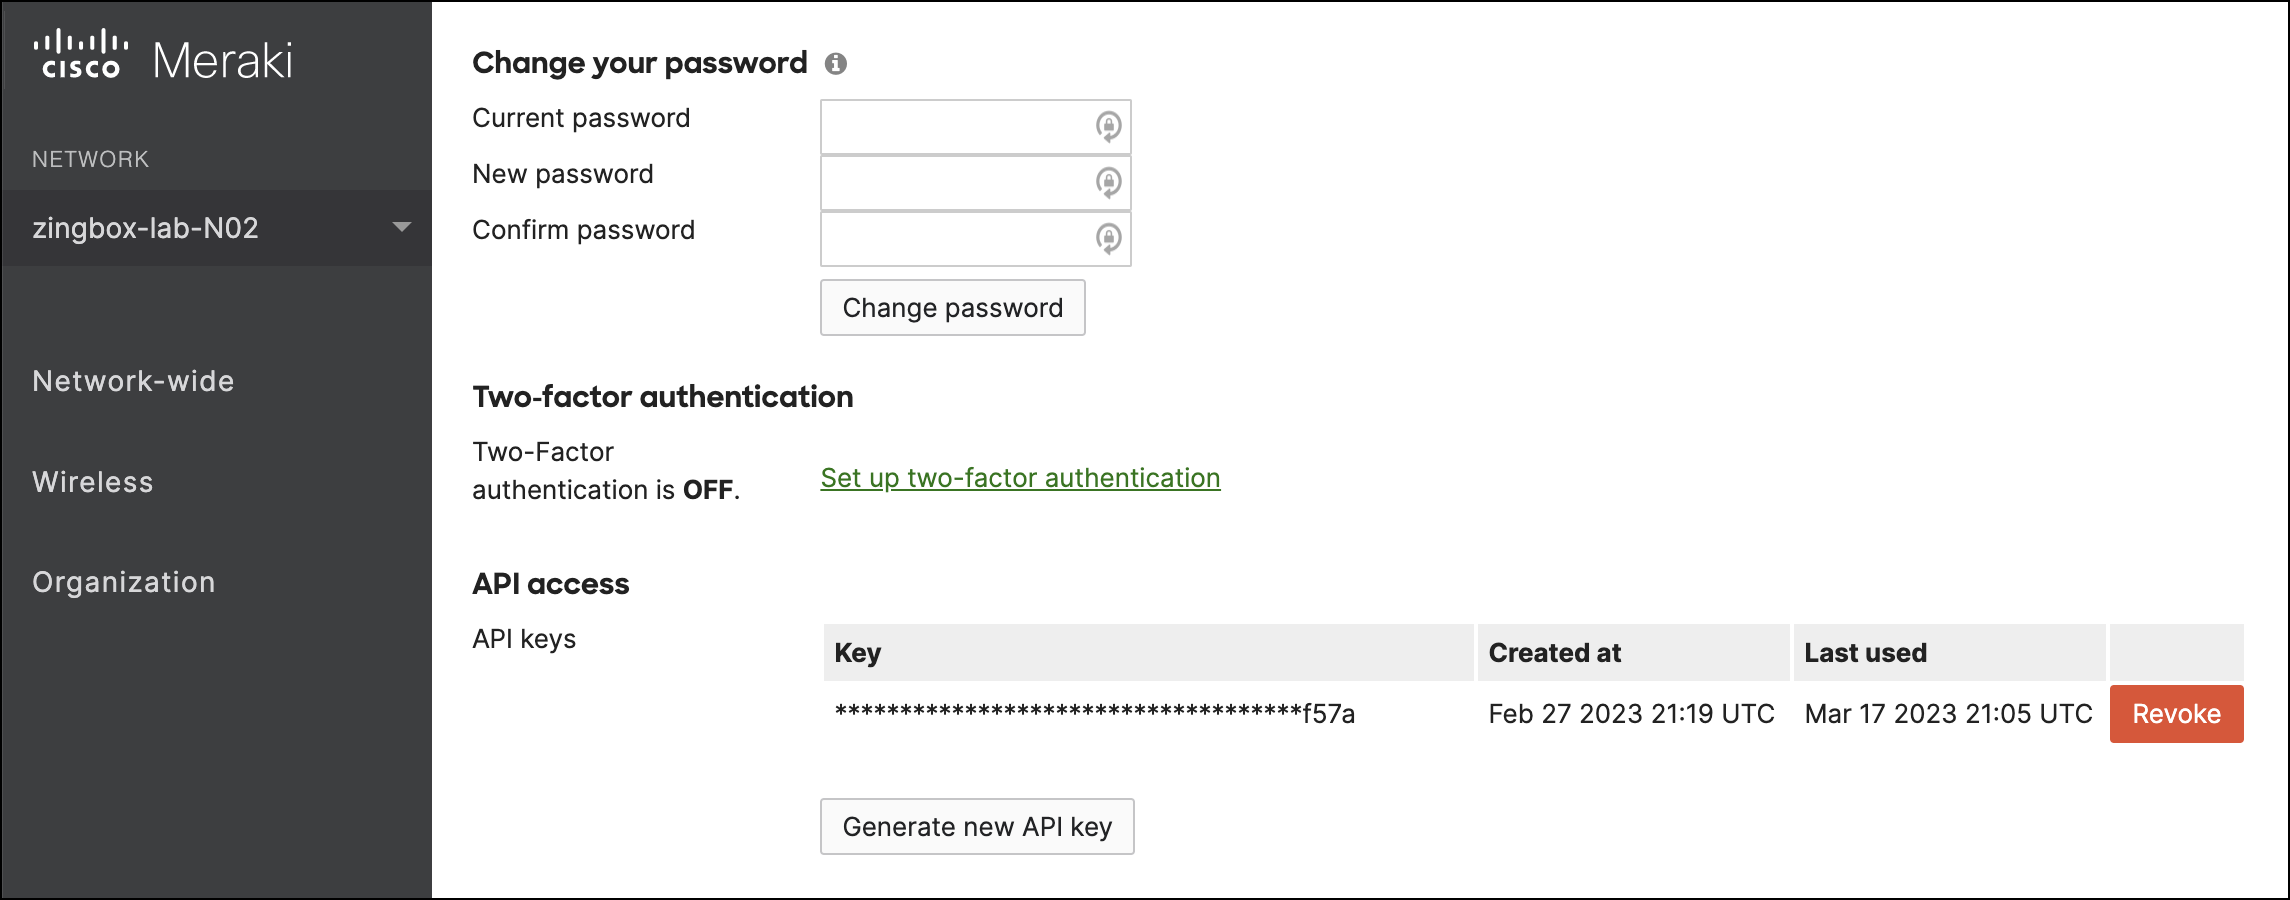This screenshot has width=2290, height=900.
Task: Open Set up two-factor authentication link
Action: (x=1020, y=478)
